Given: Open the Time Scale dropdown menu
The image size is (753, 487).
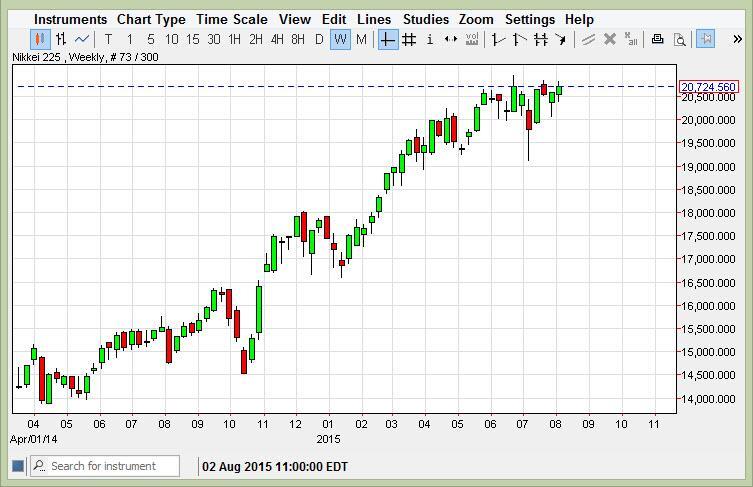Looking at the screenshot, I should pos(231,19).
